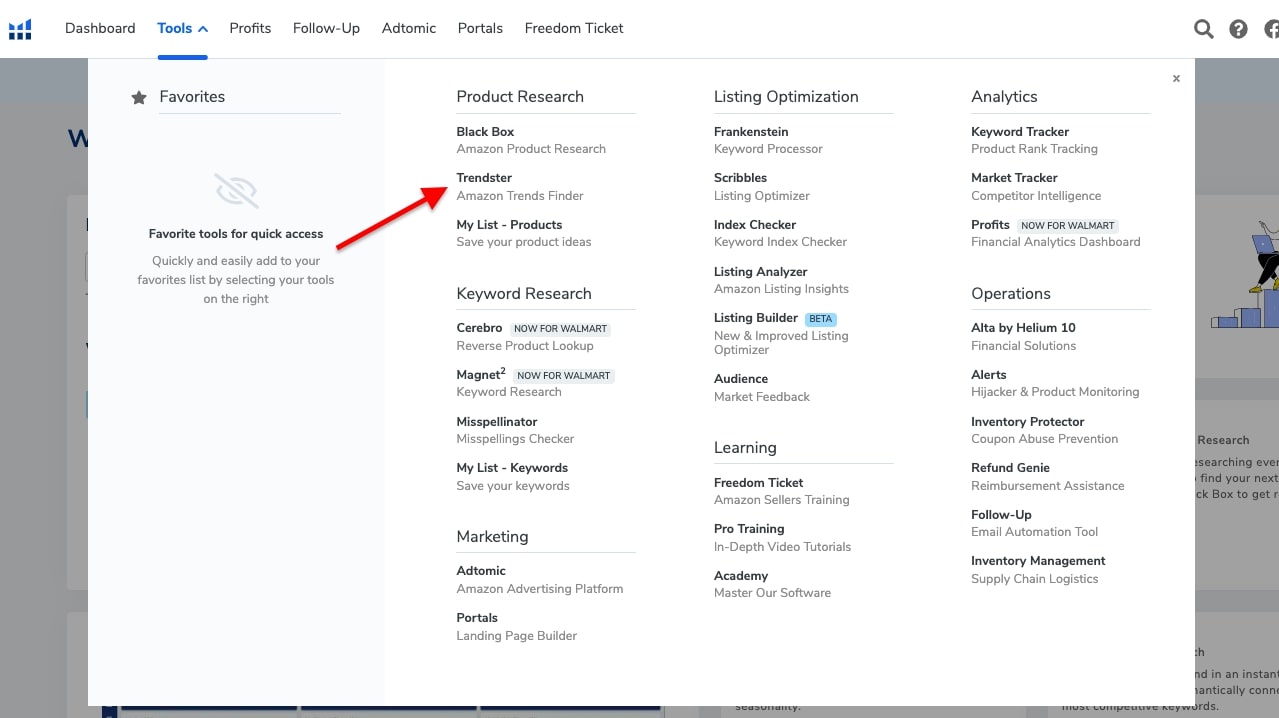Click the Helium 10 logo icon
1279x718 pixels.
(x=20, y=29)
